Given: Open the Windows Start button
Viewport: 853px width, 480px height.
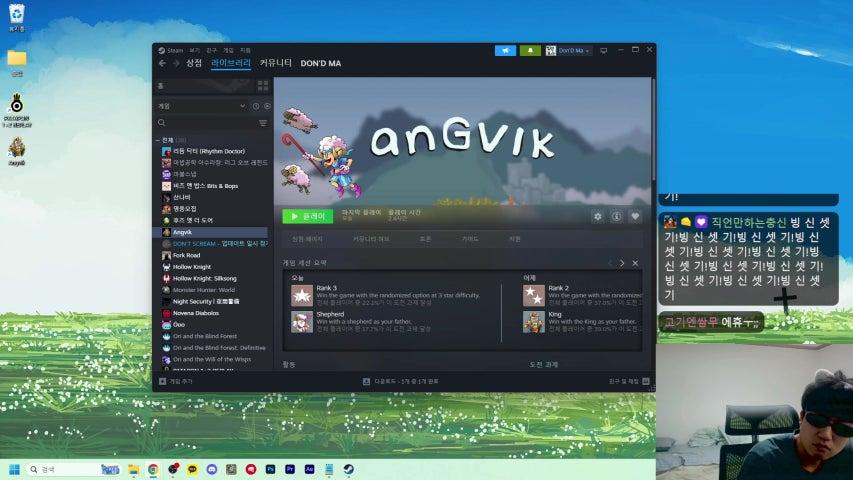Looking at the screenshot, I should pos(15,469).
